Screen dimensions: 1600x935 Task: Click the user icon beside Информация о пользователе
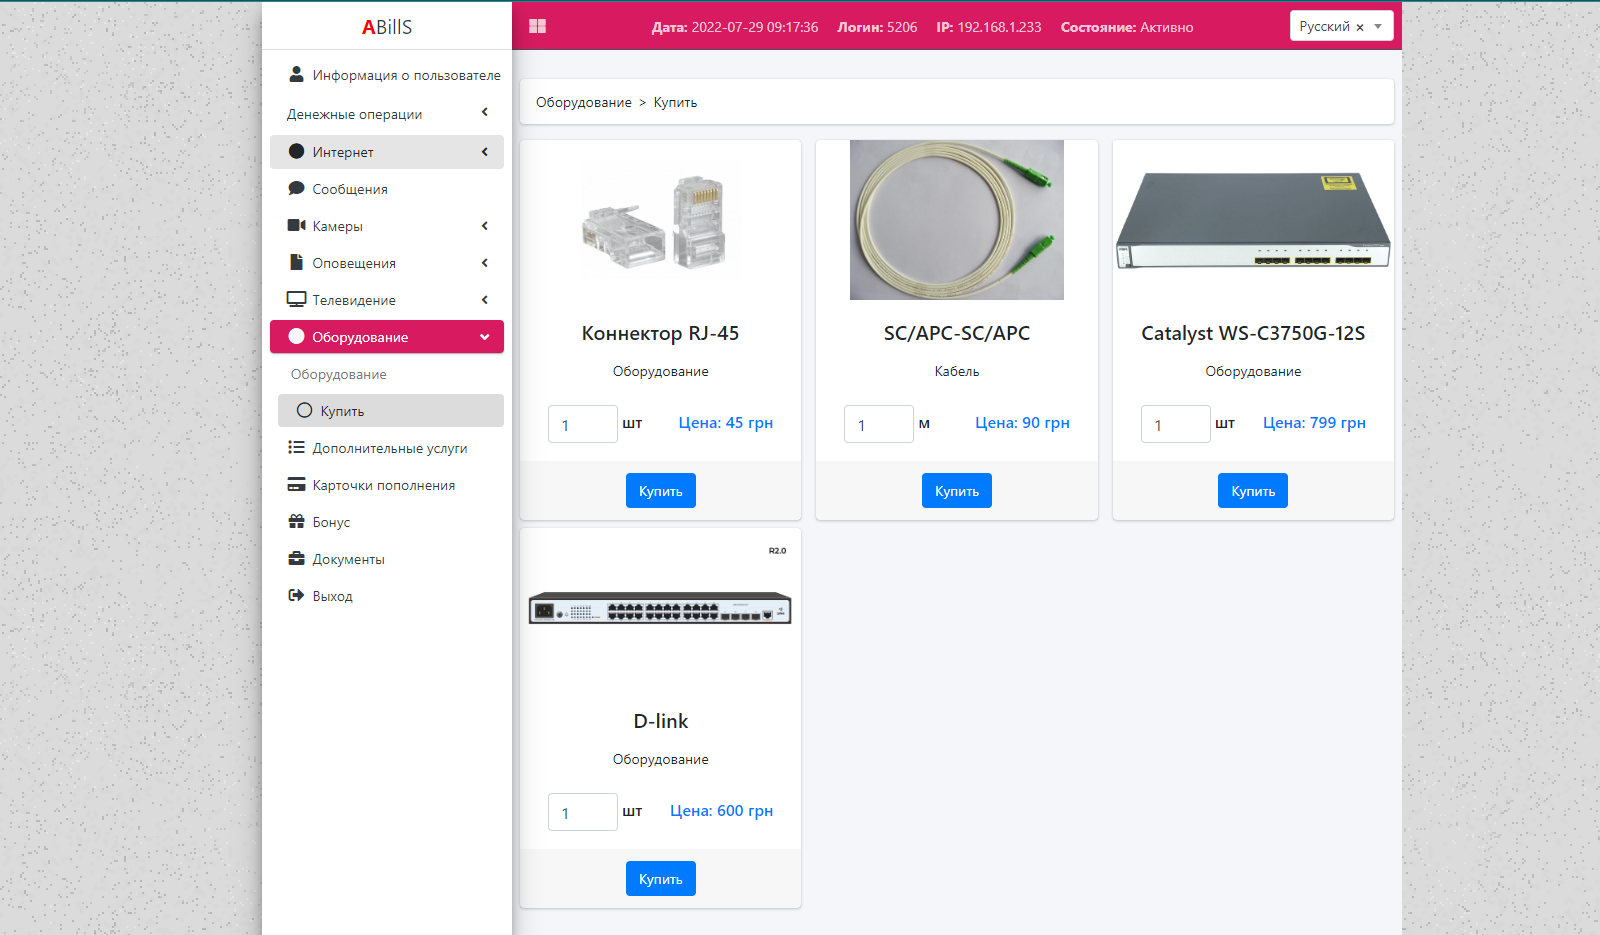coord(296,74)
